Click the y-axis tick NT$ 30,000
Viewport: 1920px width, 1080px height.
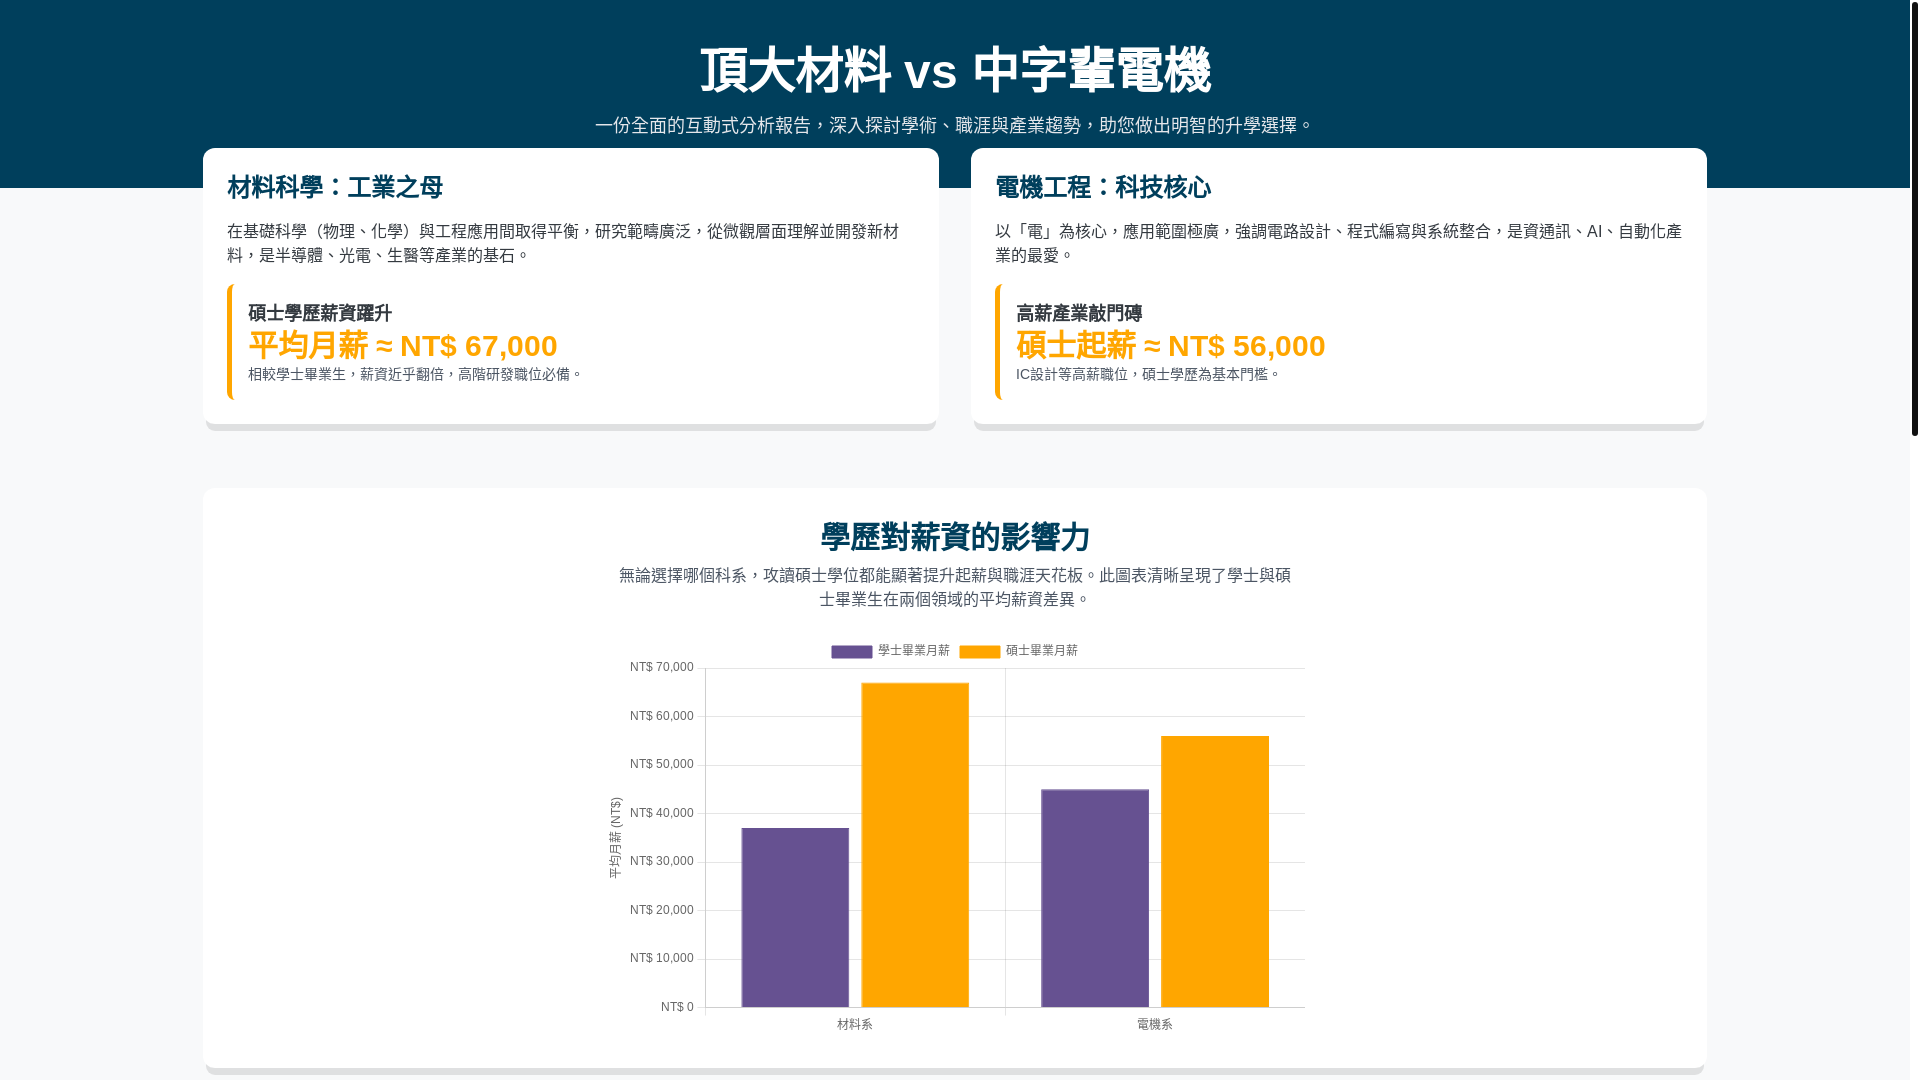tap(662, 861)
